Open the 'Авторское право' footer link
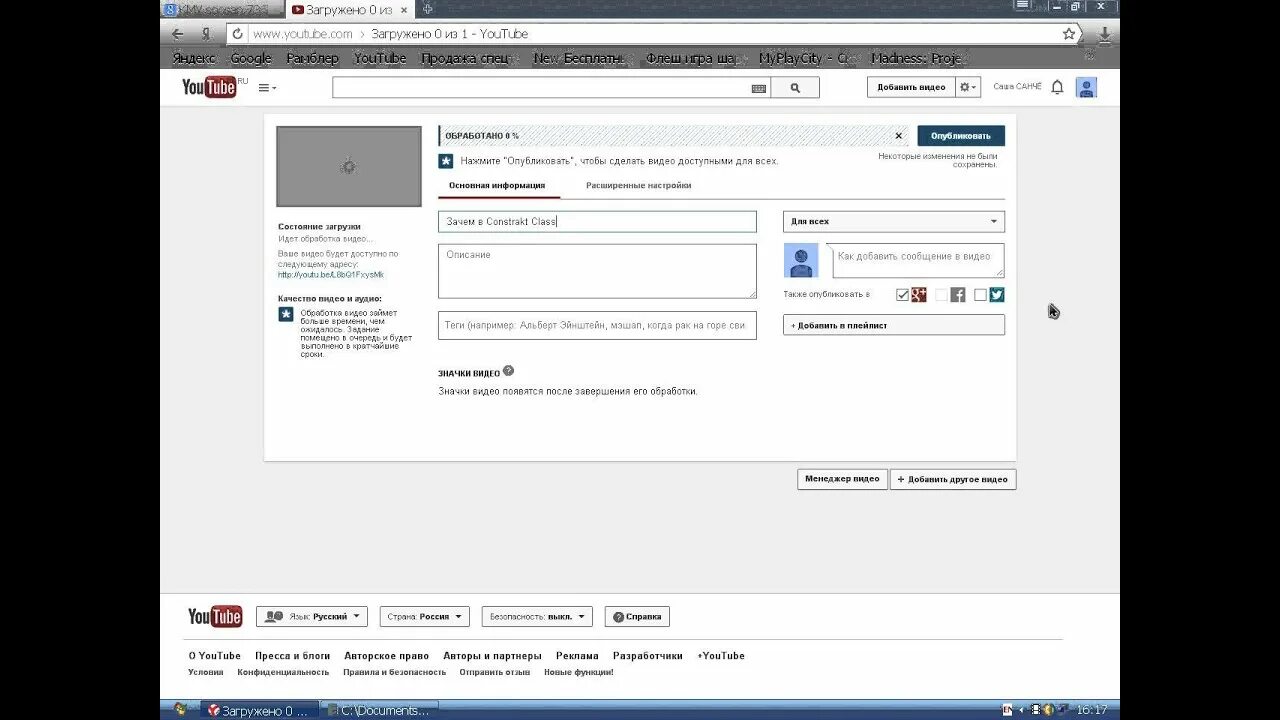Viewport: 1280px width, 720px height. tap(386, 656)
